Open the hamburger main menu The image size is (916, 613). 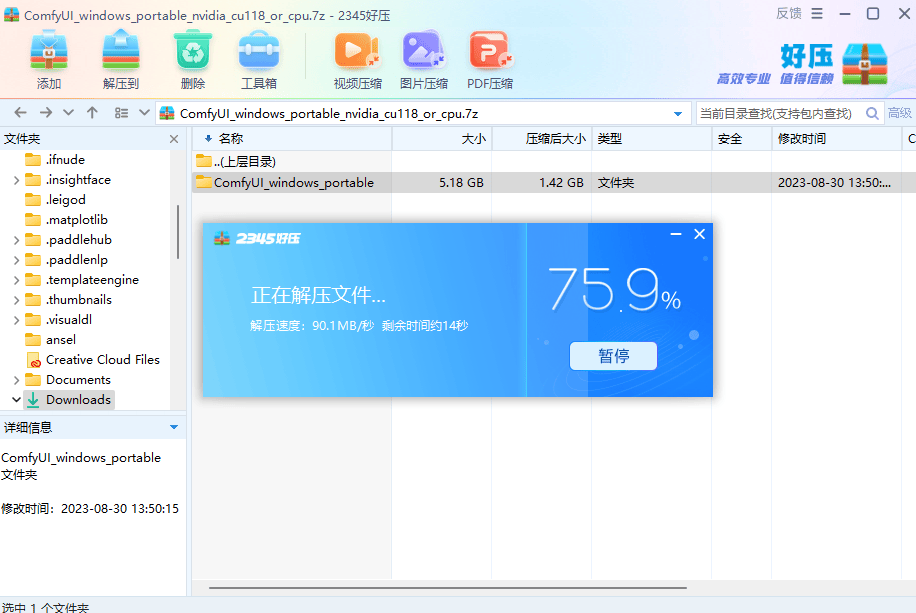point(817,13)
